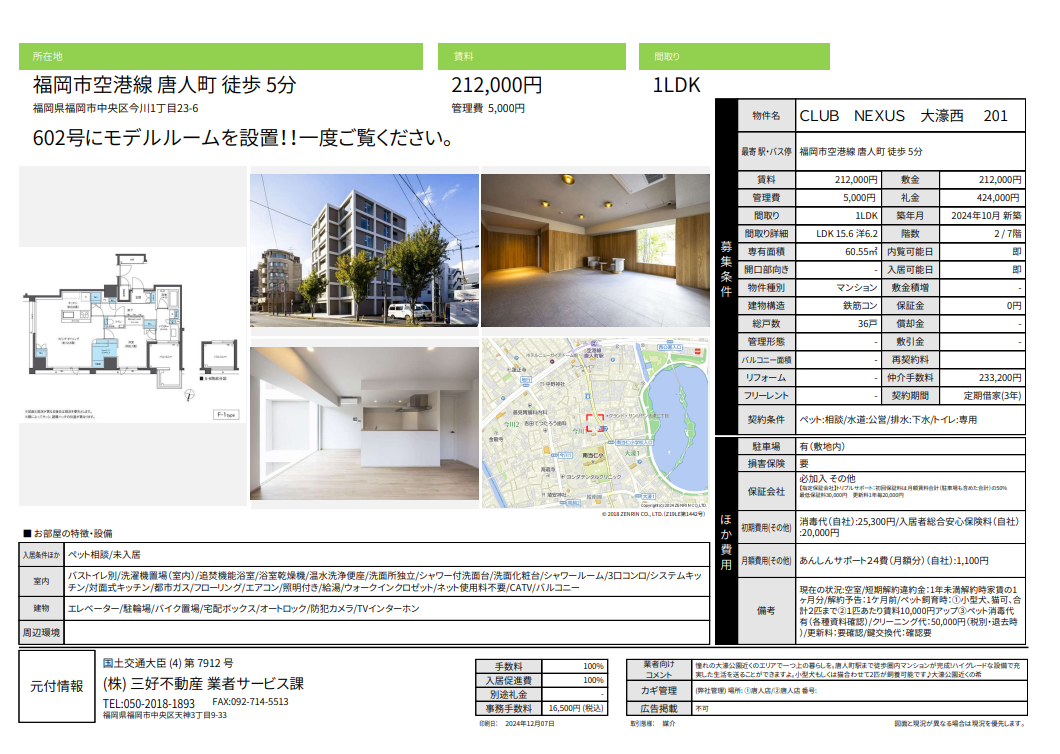Select property name CLUB NEXUS 大濠西 201
The image size is (1060, 754).
tap(904, 116)
